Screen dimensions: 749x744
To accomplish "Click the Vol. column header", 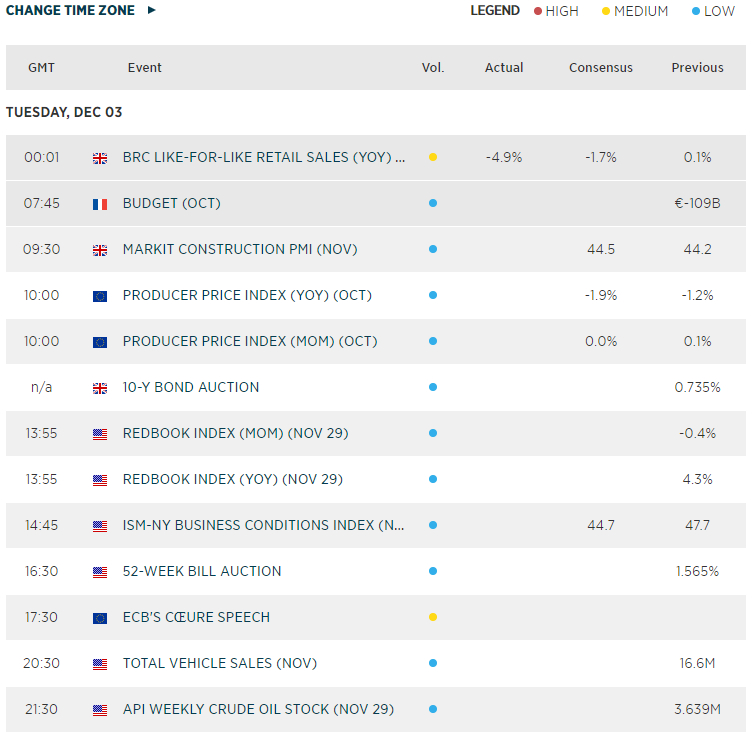I will point(433,68).
